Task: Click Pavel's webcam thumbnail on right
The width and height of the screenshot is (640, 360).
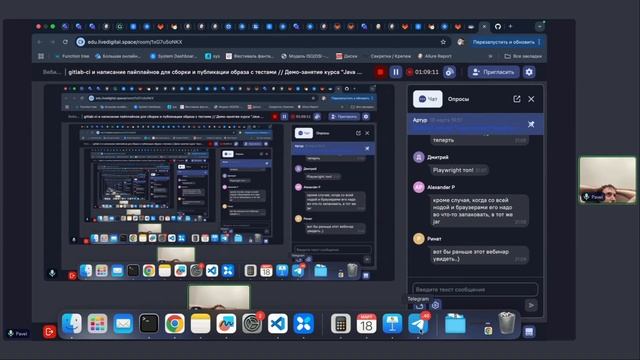Action: (x=608, y=180)
